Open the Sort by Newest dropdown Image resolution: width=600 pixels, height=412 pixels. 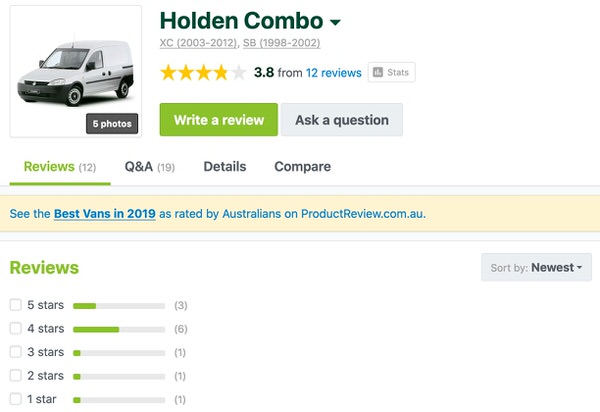(536, 267)
